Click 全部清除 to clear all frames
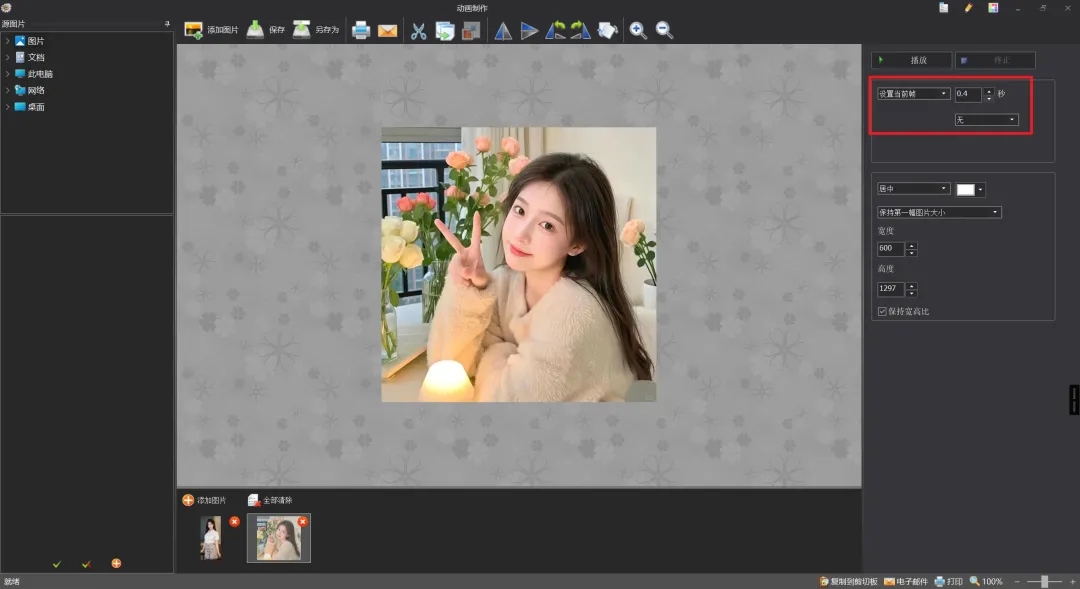 tap(270, 500)
